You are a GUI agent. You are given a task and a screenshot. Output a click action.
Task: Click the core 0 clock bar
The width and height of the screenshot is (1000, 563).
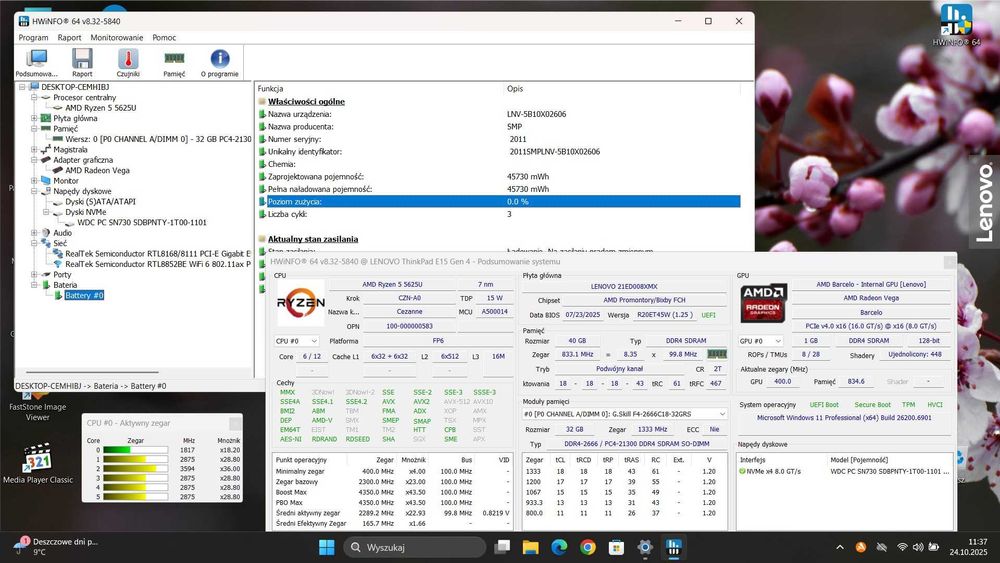[x=135, y=450]
